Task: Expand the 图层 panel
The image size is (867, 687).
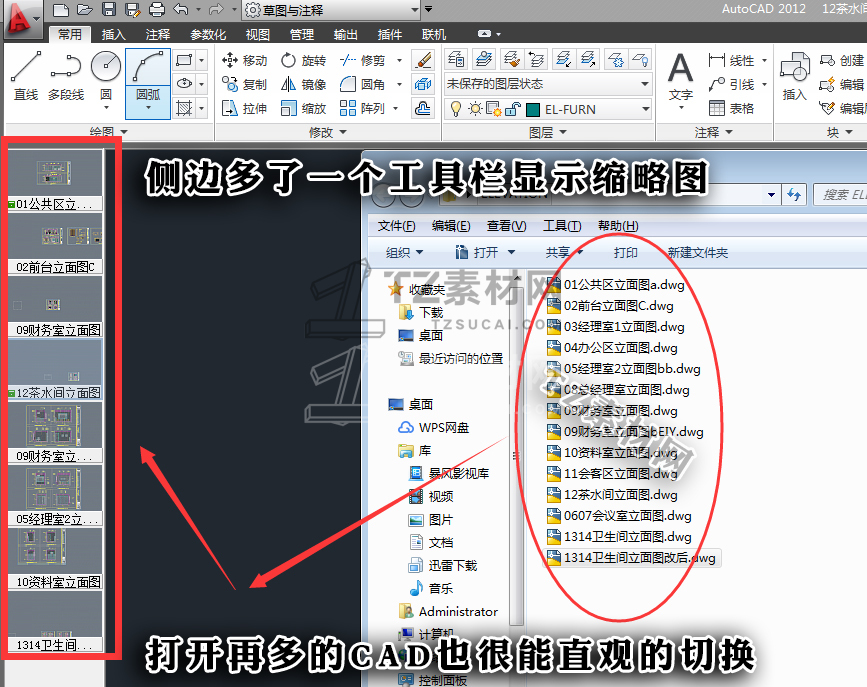Action: (548, 132)
